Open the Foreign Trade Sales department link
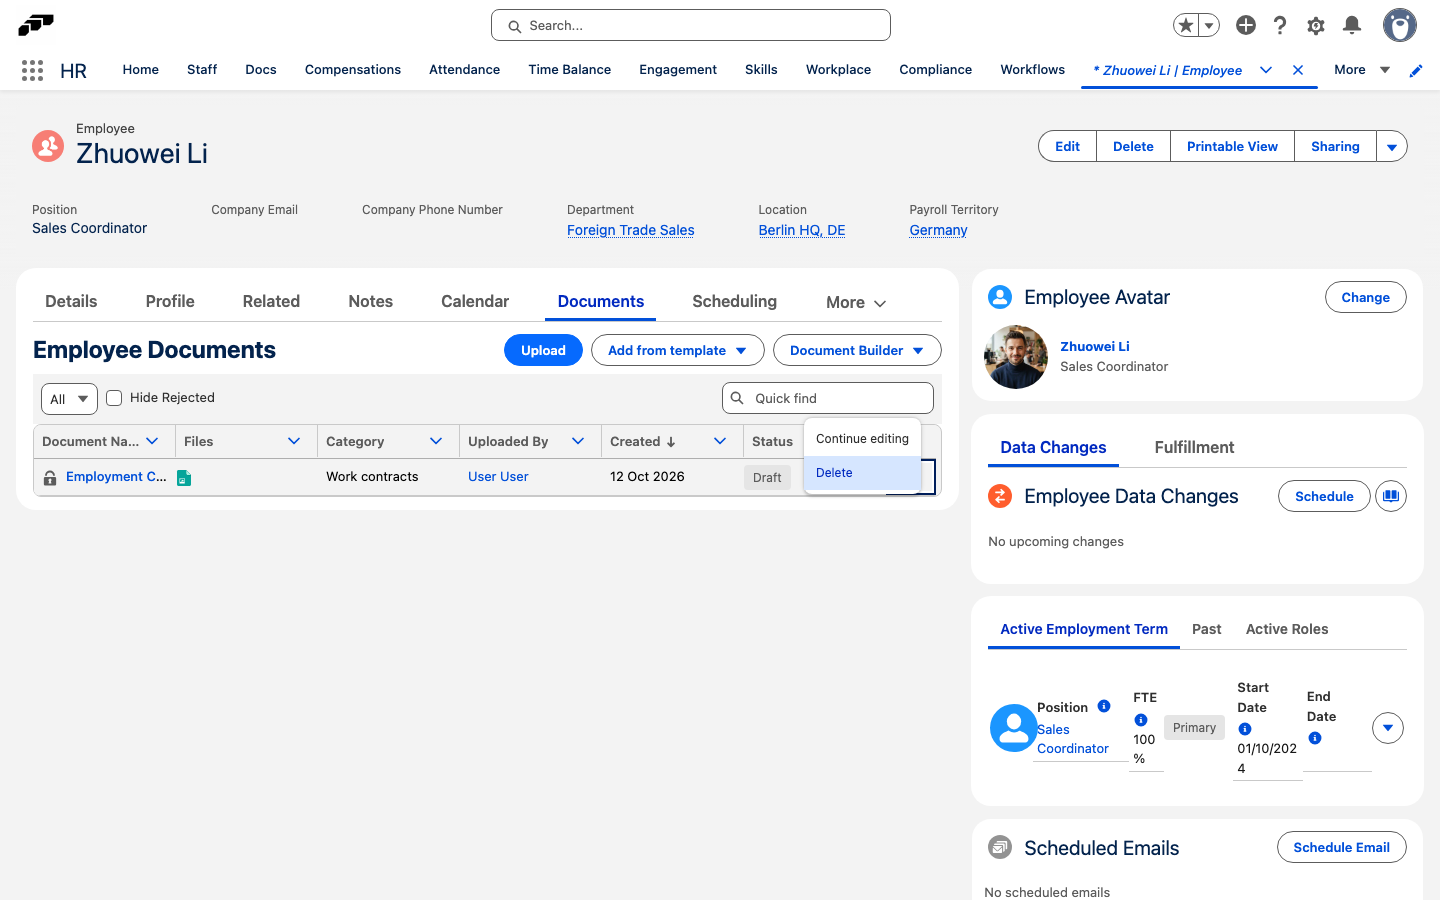Viewport: 1440px width, 900px height. [630, 230]
